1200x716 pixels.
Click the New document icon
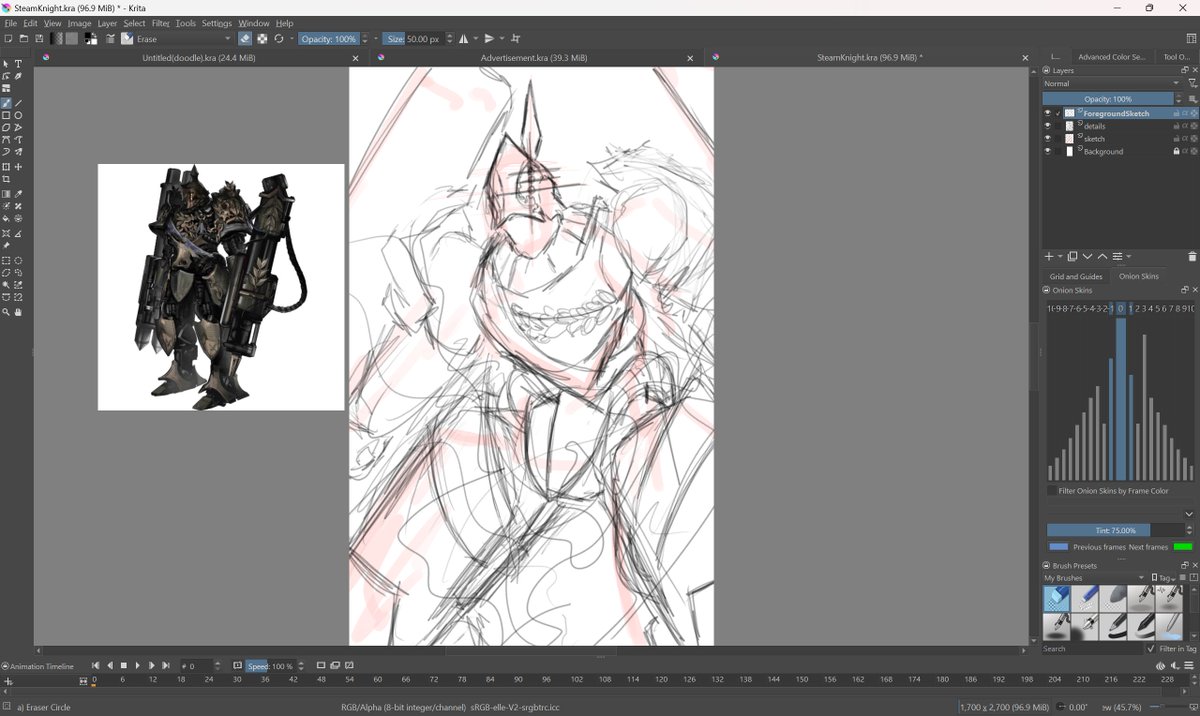8,39
